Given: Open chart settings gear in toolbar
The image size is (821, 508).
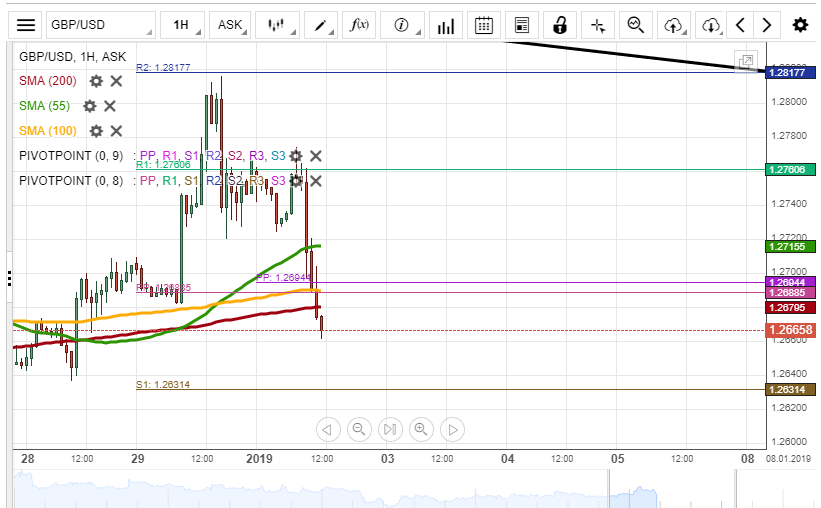Looking at the screenshot, I should (x=800, y=25).
